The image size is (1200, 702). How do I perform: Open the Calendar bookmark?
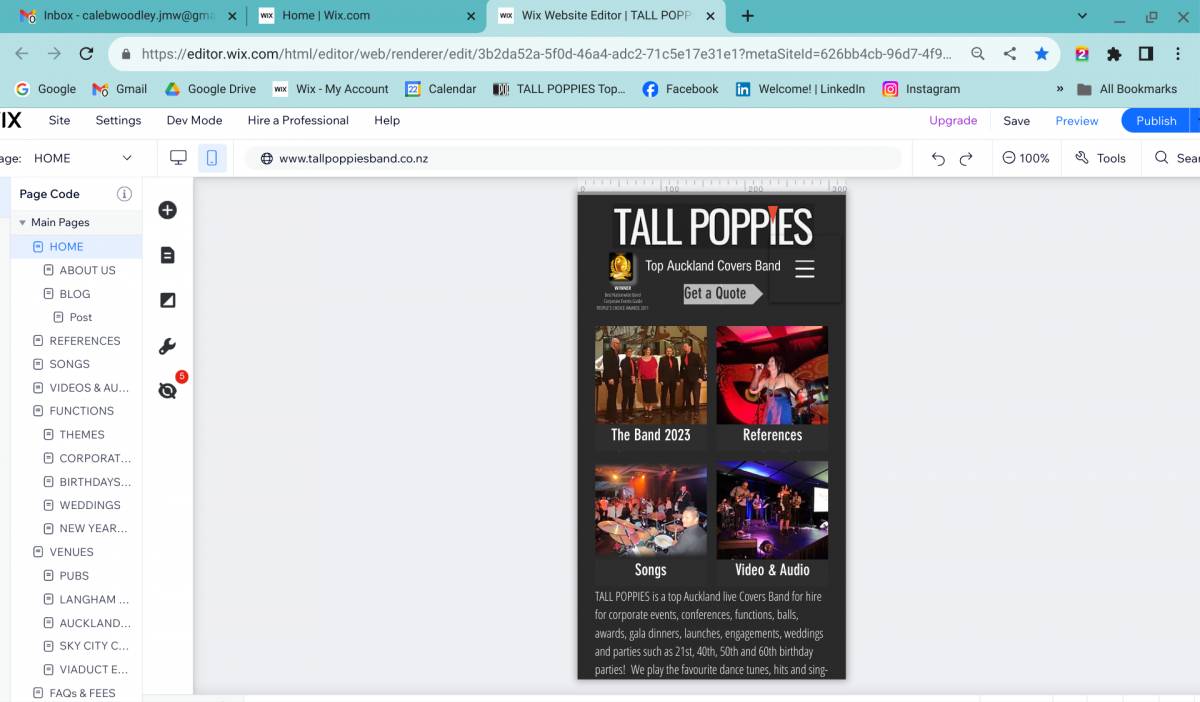point(440,89)
